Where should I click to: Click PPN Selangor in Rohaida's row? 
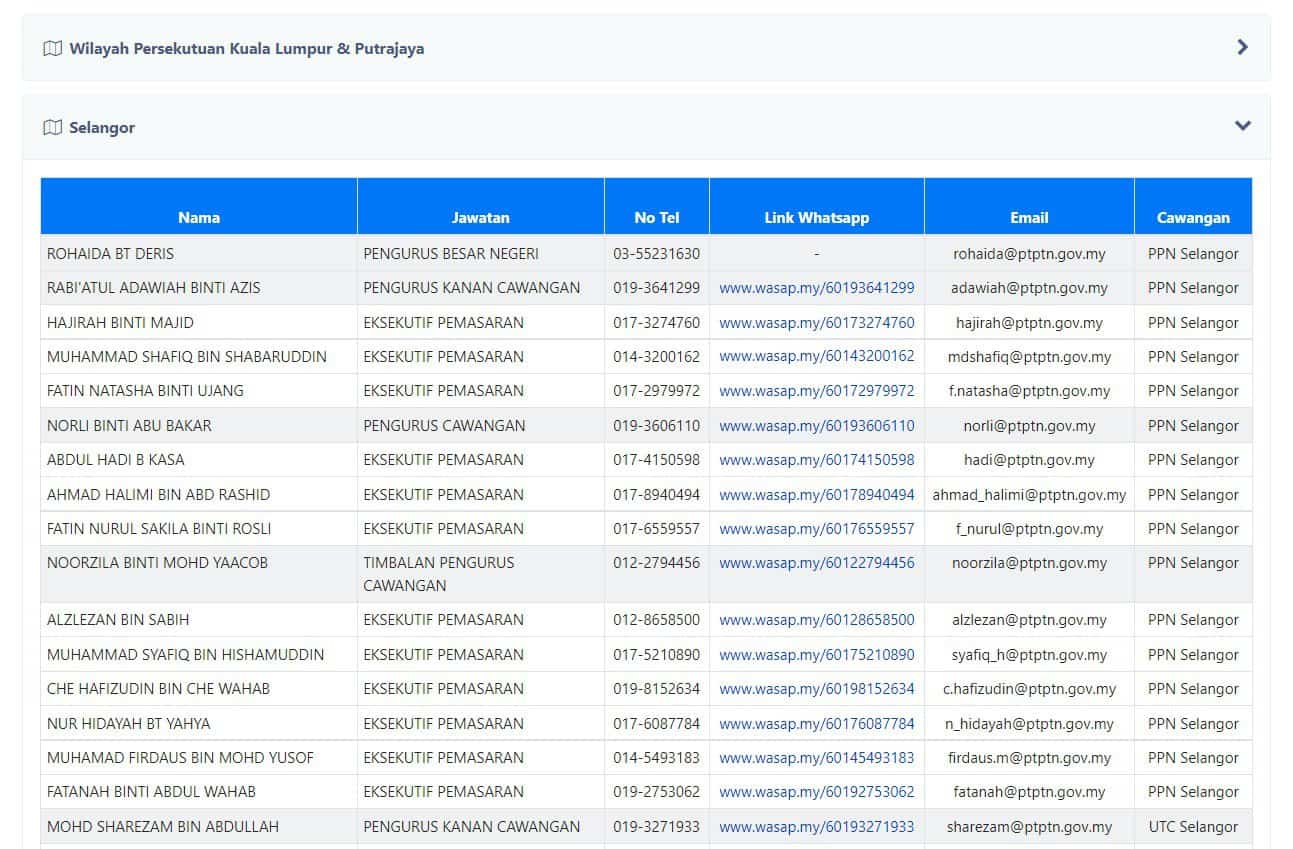(1193, 254)
